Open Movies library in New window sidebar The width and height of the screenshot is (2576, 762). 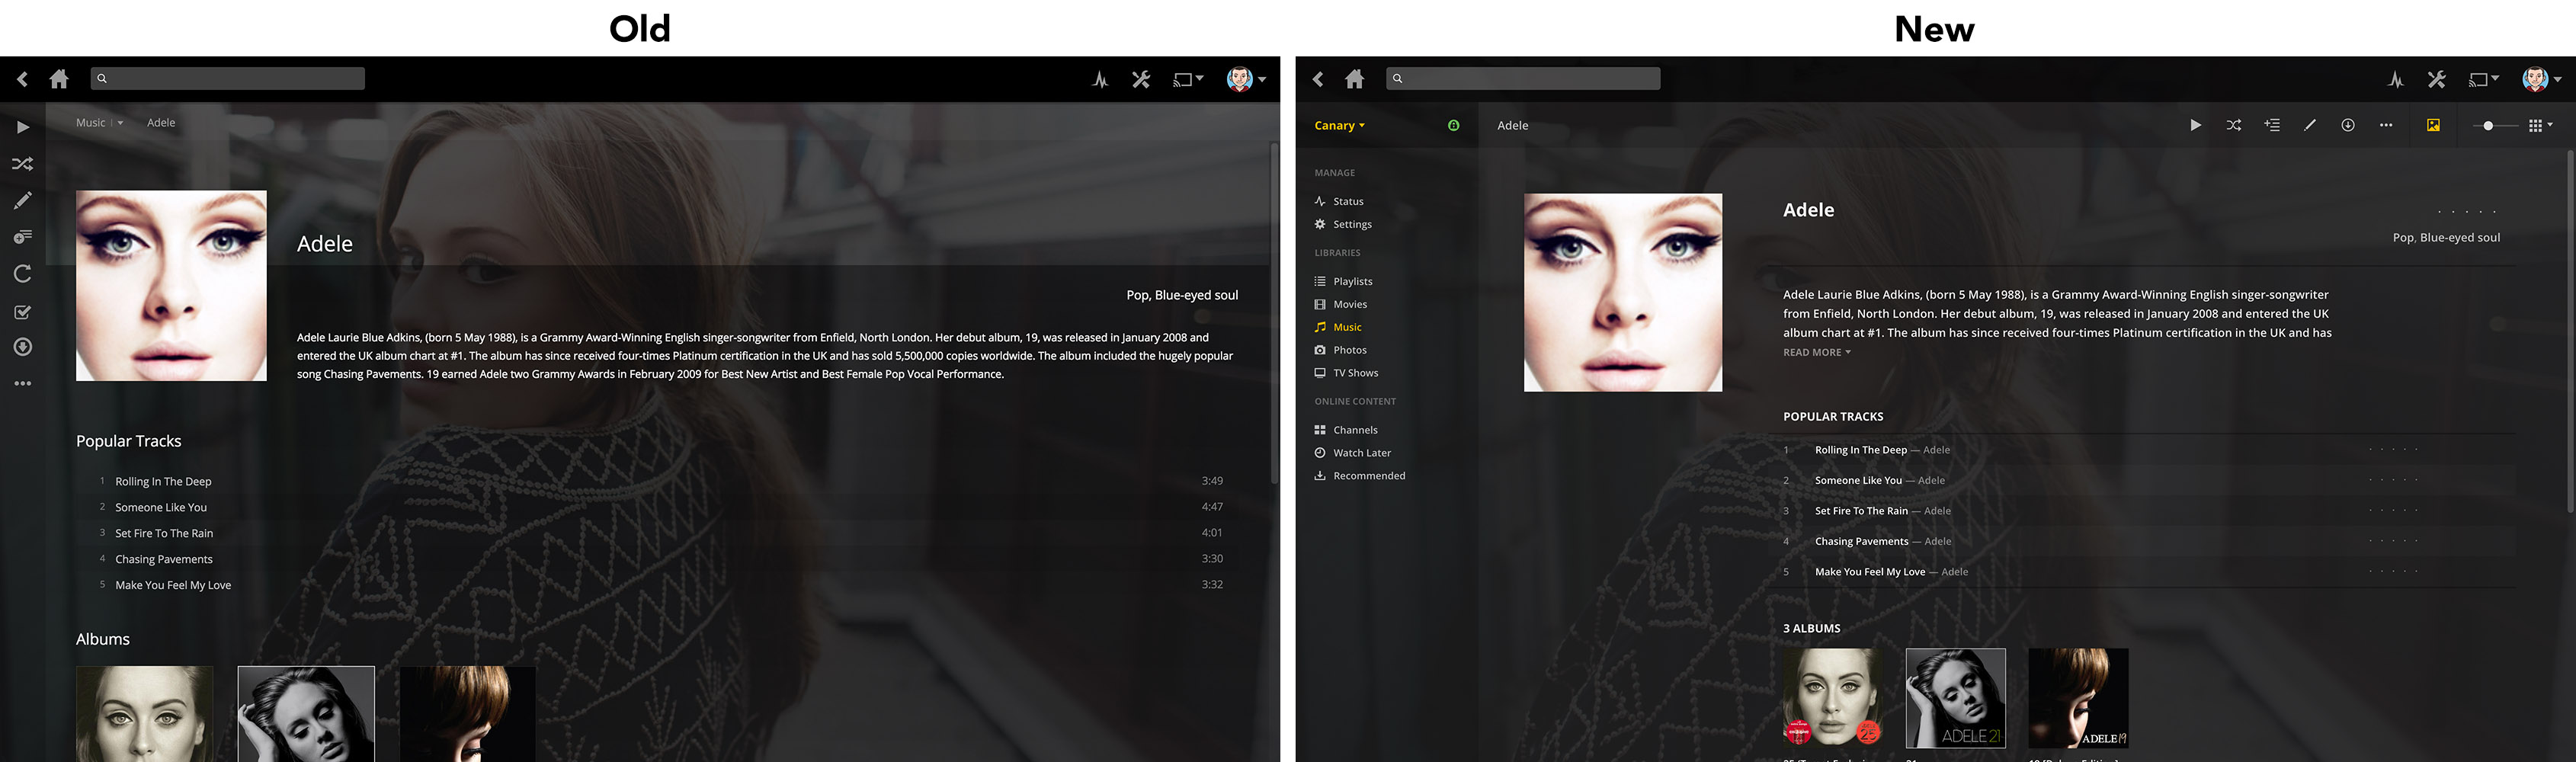pyautogui.click(x=1340, y=304)
